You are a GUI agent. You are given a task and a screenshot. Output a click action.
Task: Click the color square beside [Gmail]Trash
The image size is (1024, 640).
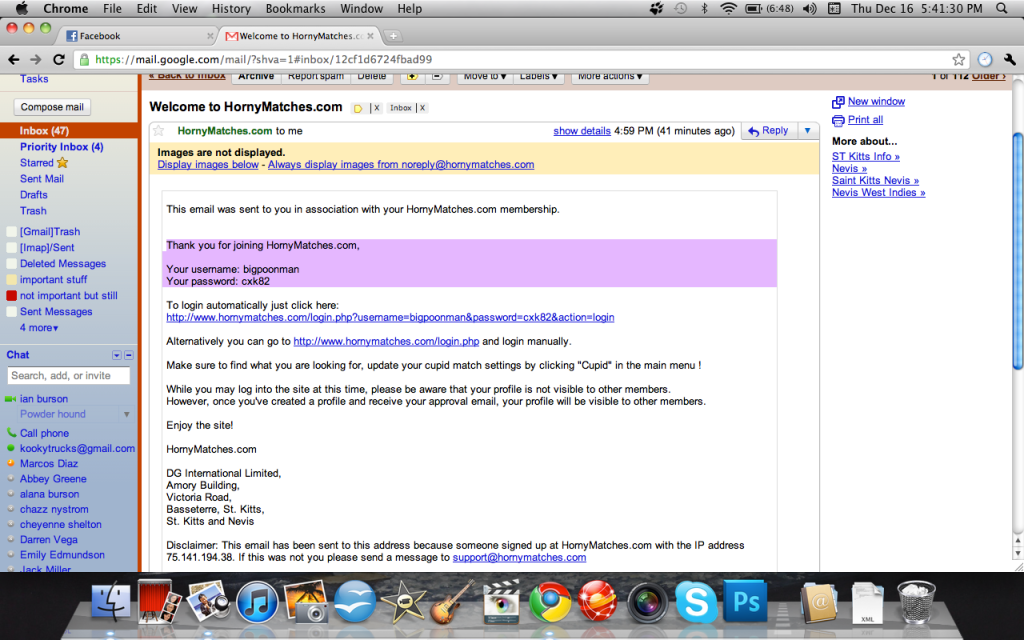pyautogui.click(x=11, y=232)
